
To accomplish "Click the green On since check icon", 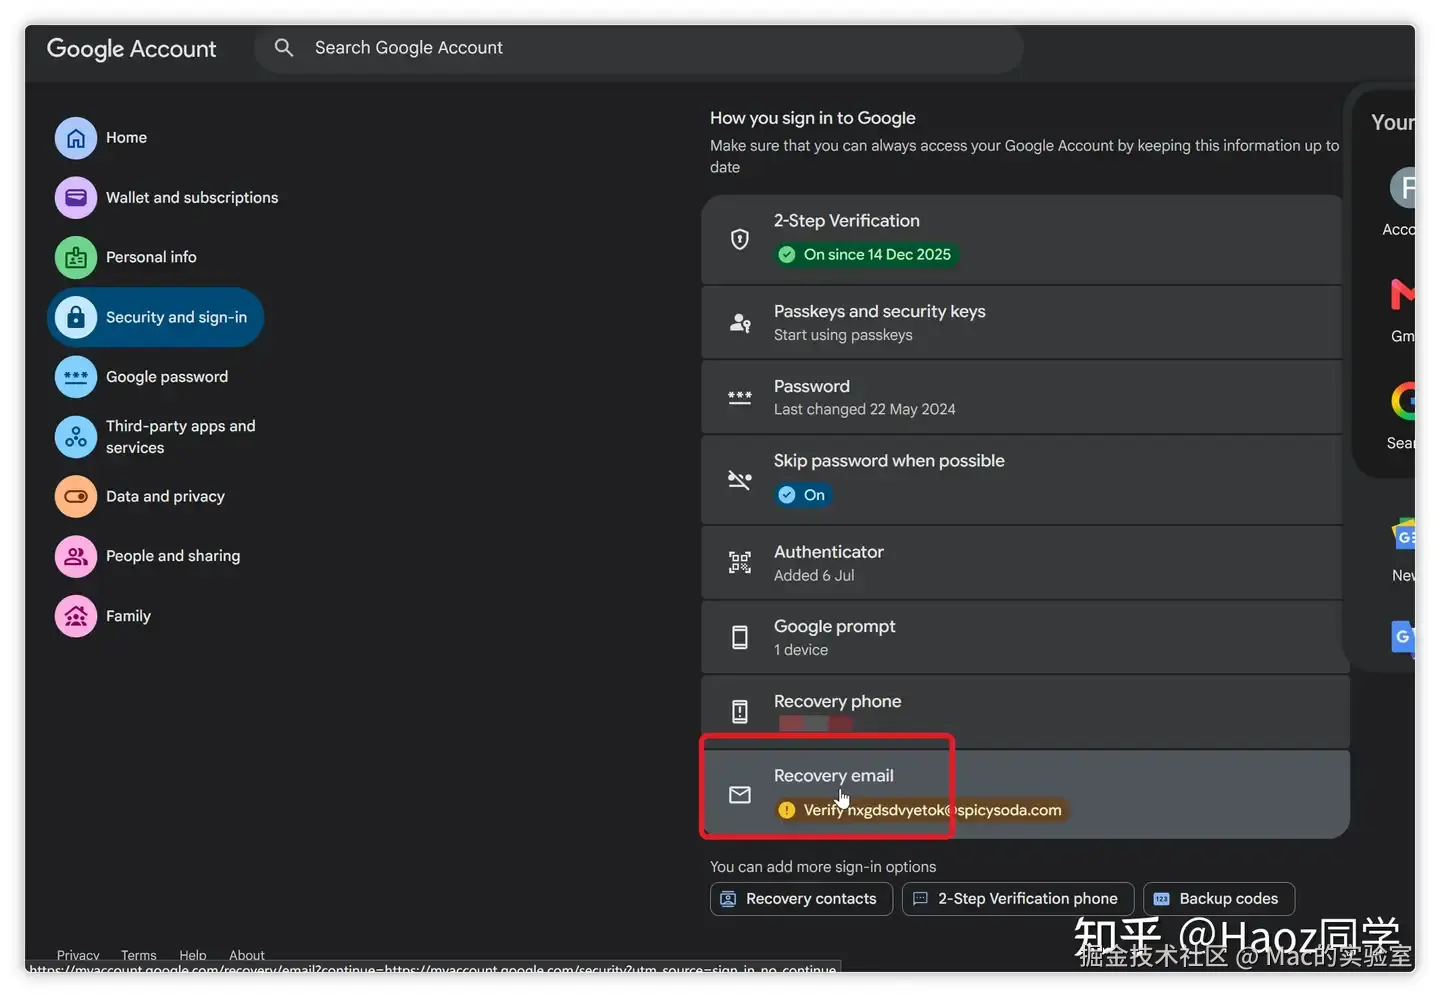I will click(787, 255).
